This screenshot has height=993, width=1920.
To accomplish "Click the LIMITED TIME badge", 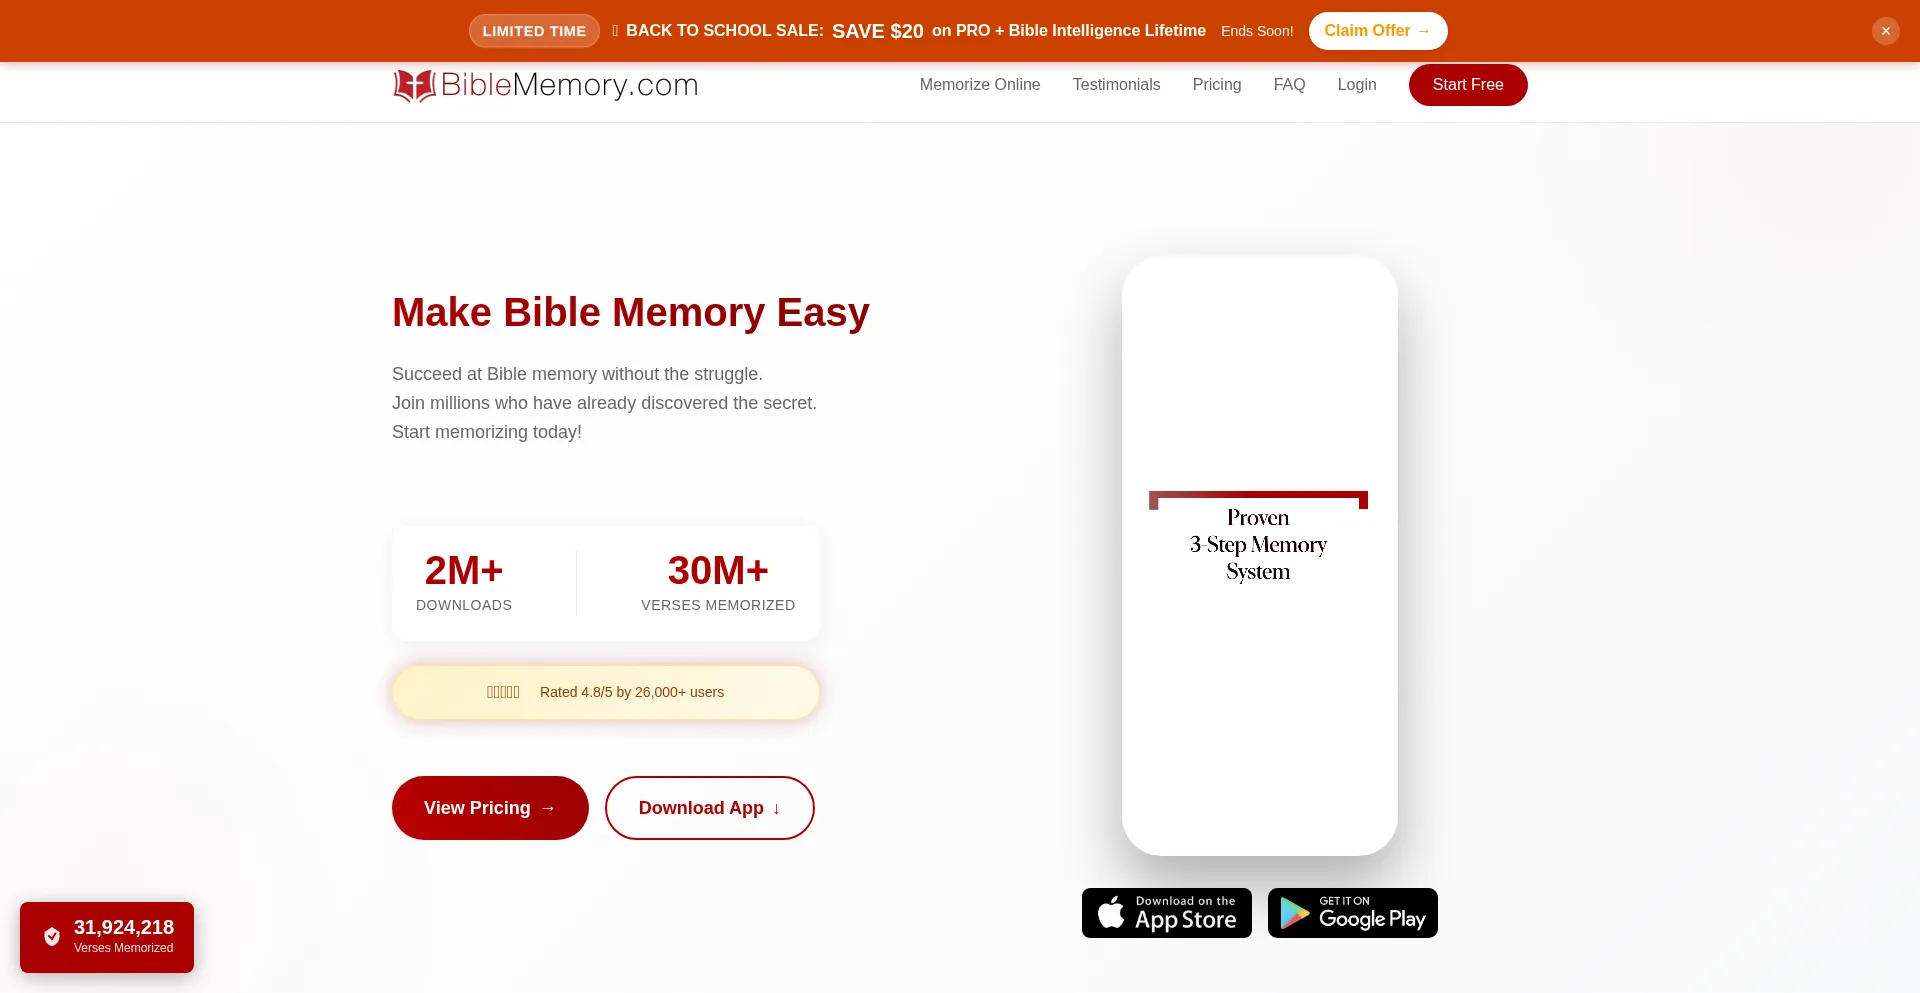I will pyautogui.click(x=534, y=31).
